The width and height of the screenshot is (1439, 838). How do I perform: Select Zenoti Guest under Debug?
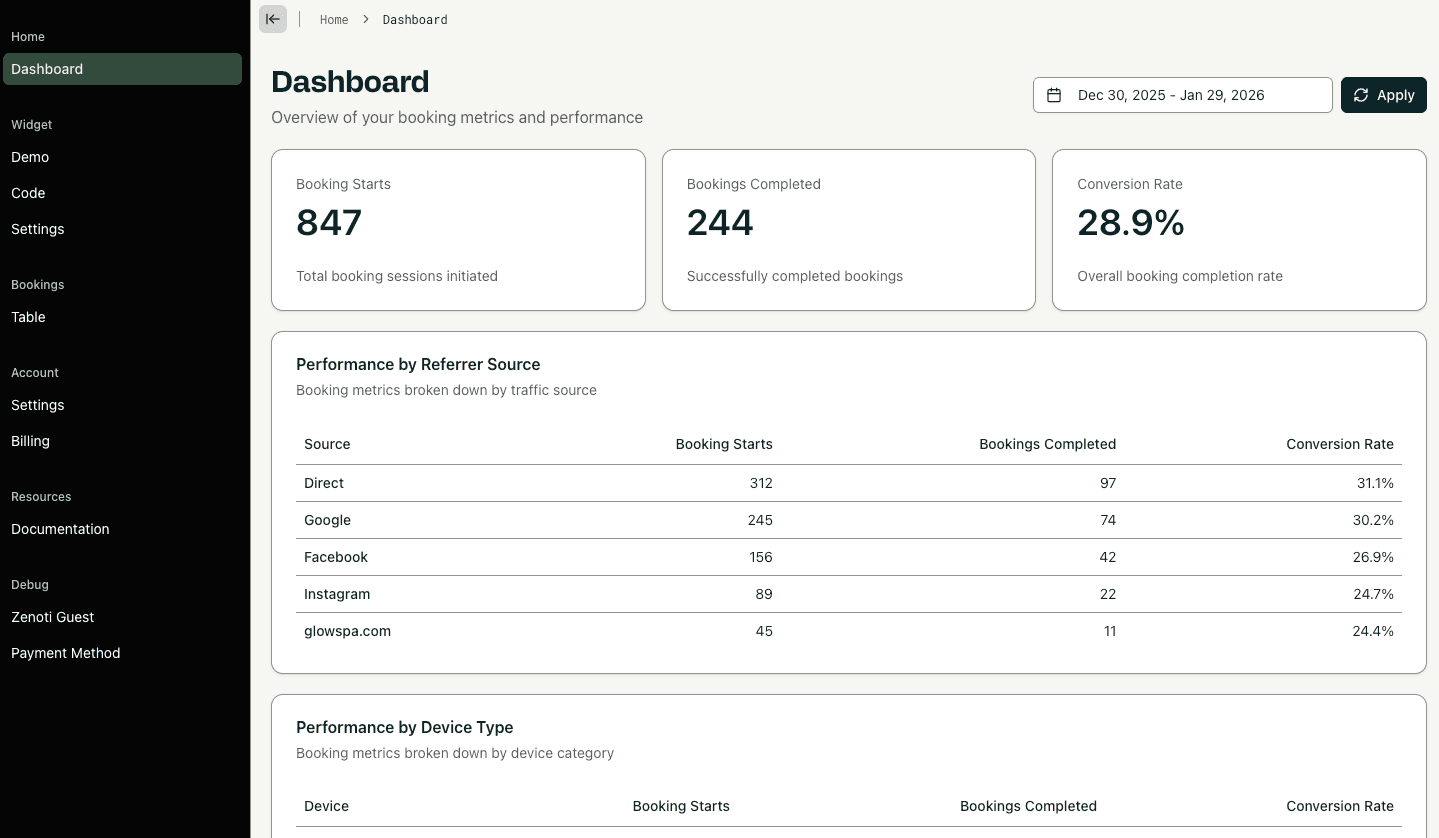point(52,617)
